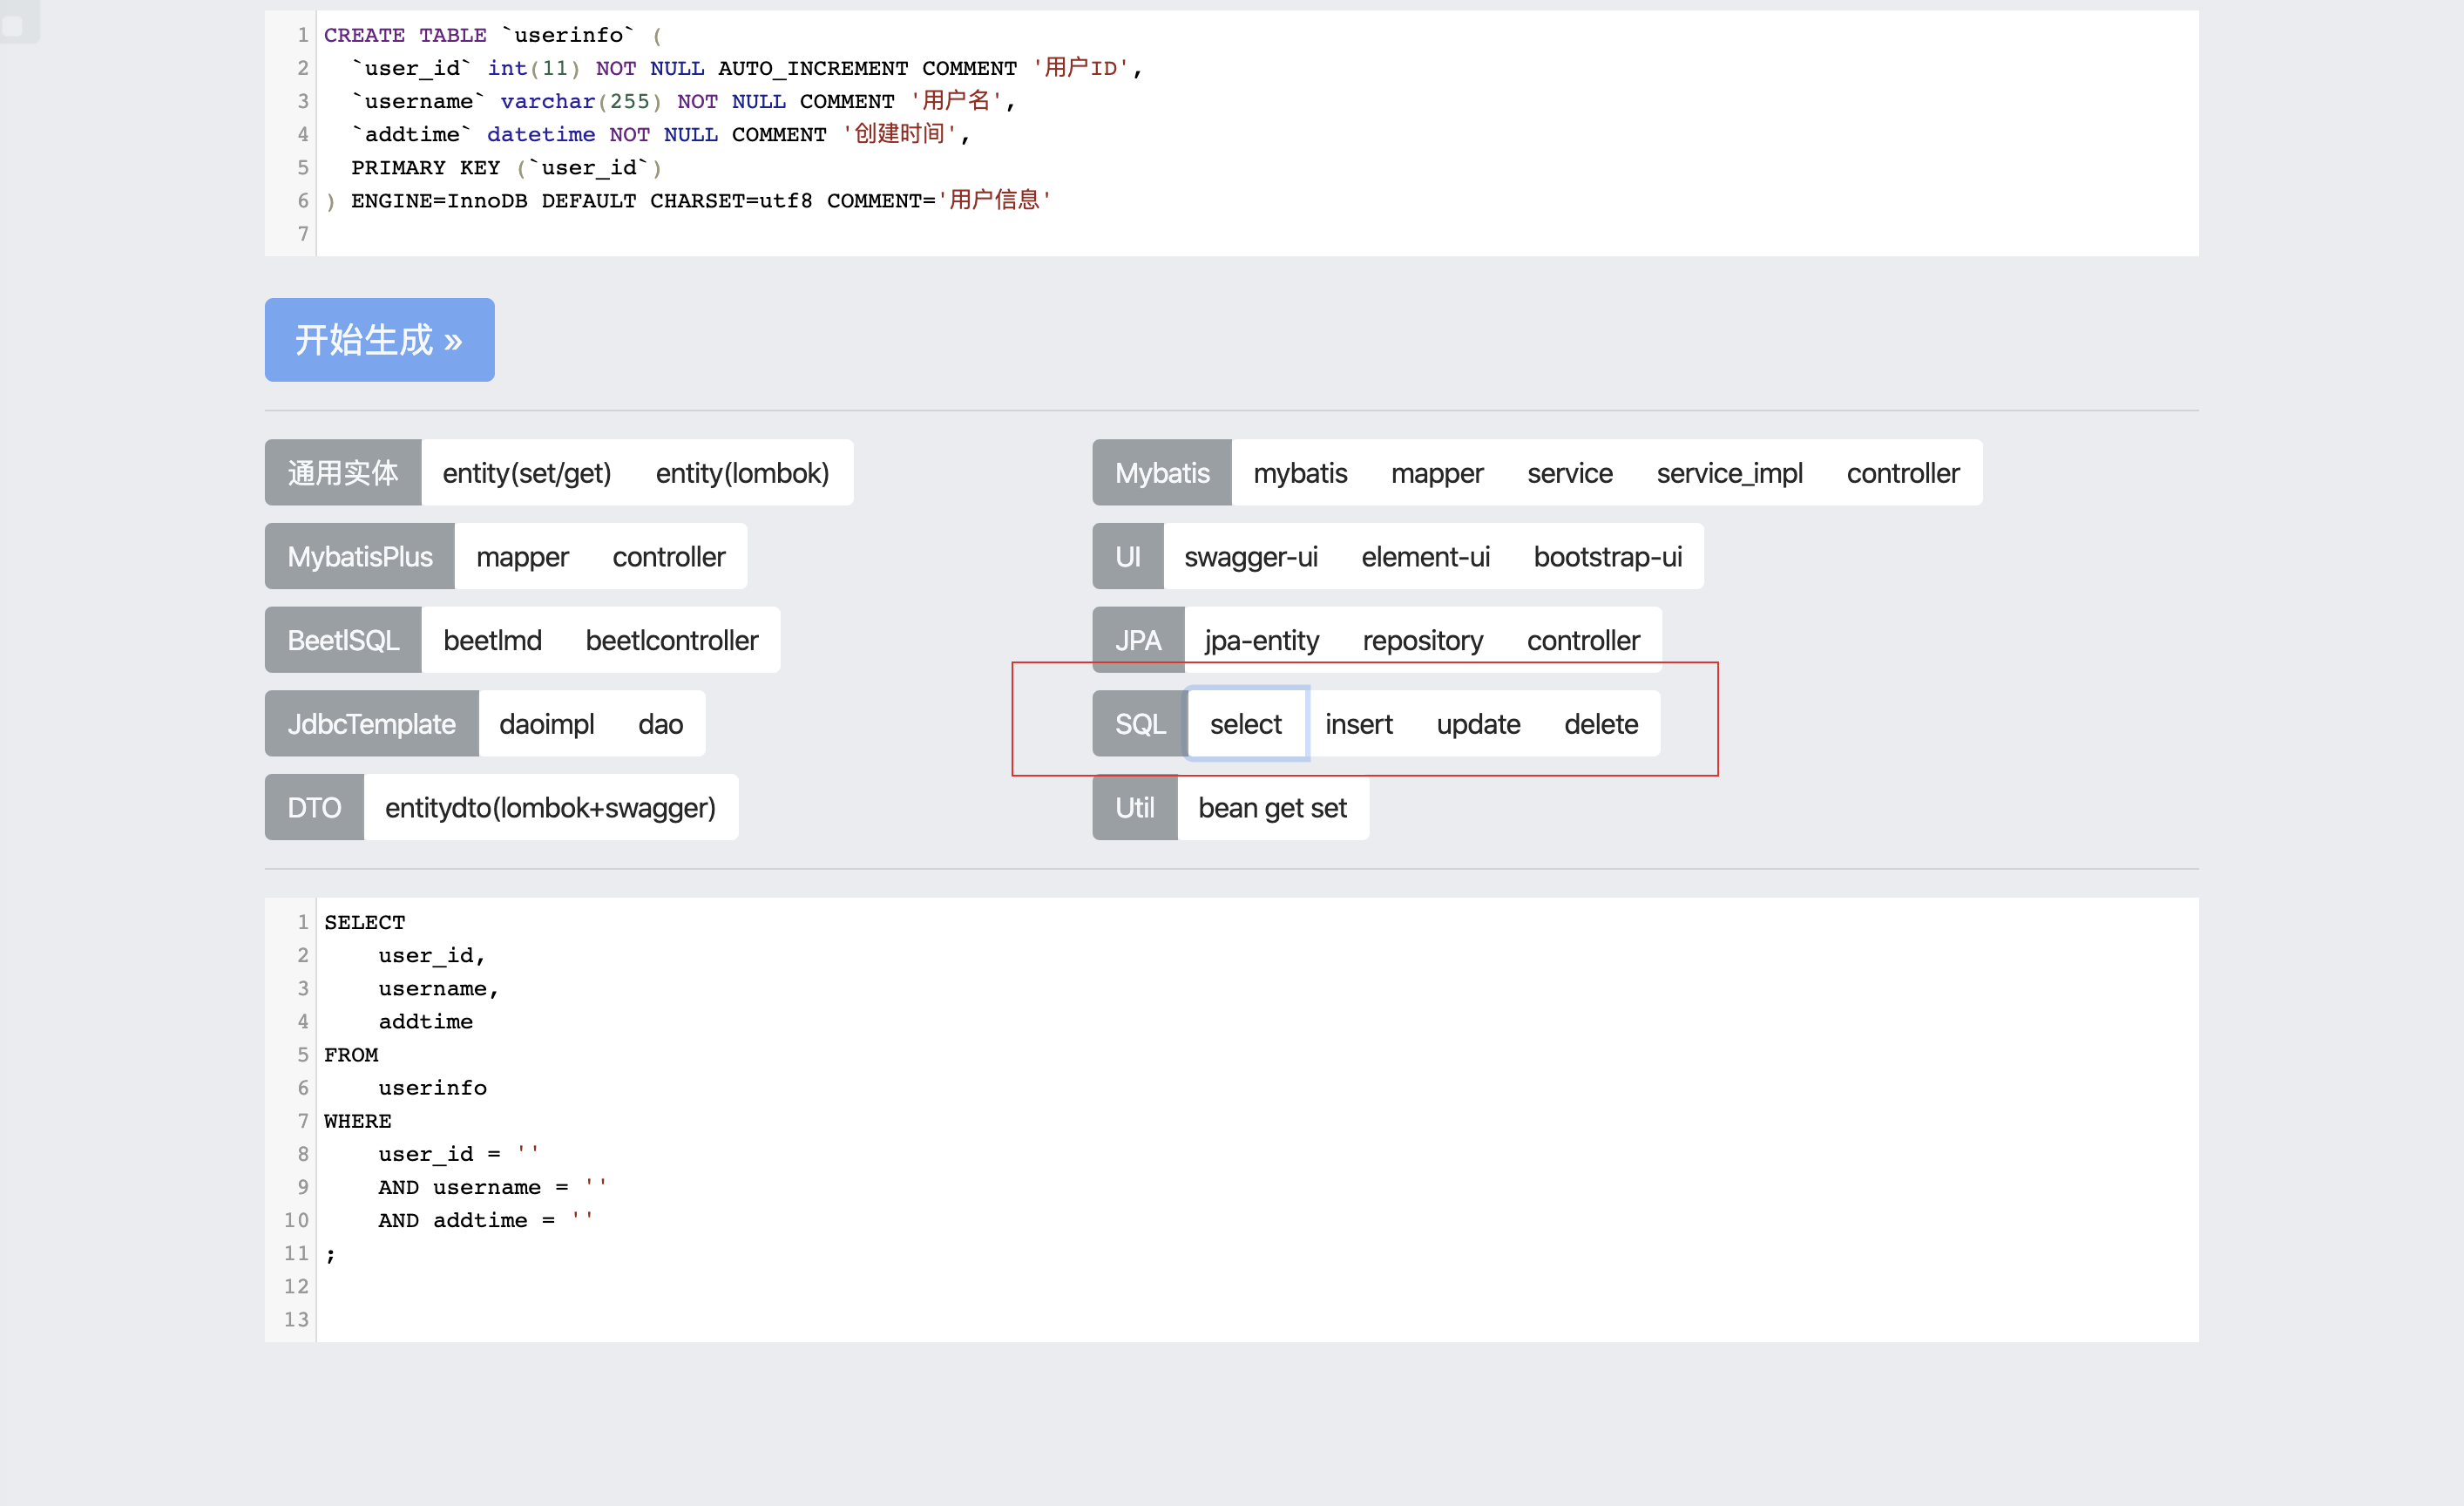Image resolution: width=2464 pixels, height=1506 pixels.
Task: Click the daoimpl JdbcTemplate option
Action: pos(546,724)
